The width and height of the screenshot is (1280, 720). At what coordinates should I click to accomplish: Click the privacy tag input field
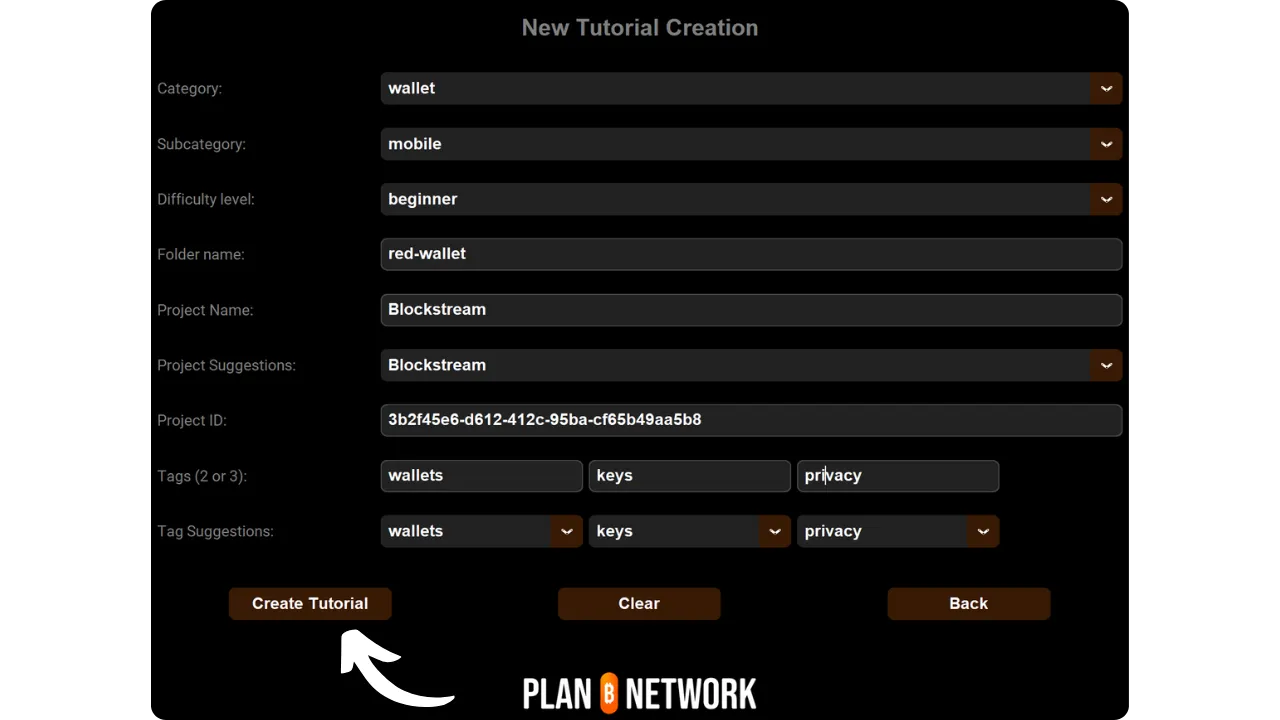click(x=897, y=476)
